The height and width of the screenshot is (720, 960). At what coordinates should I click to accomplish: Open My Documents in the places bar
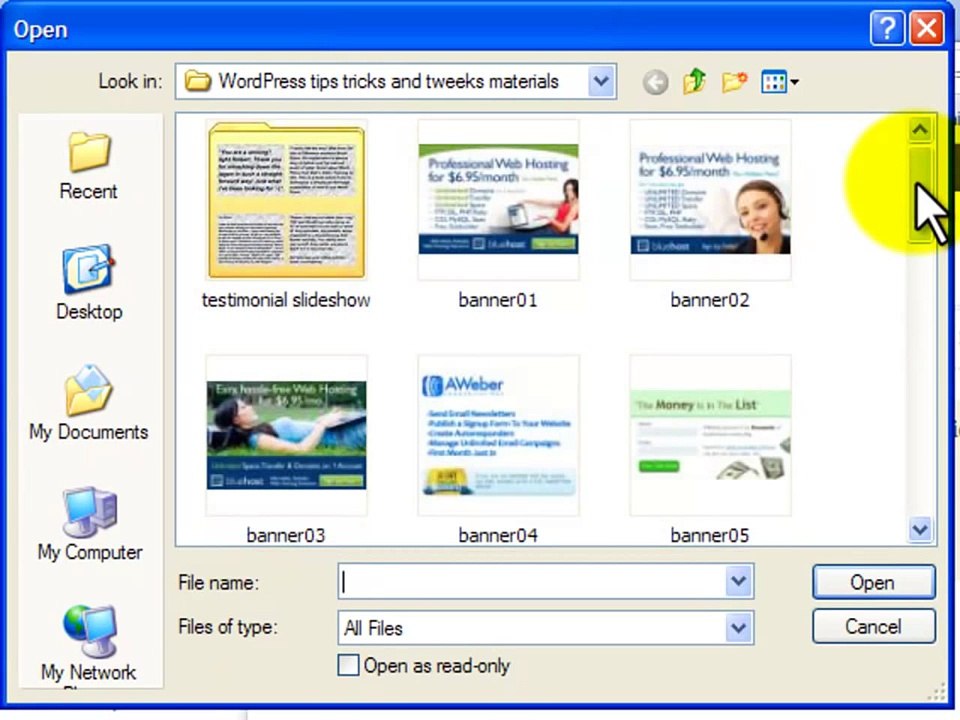89,403
